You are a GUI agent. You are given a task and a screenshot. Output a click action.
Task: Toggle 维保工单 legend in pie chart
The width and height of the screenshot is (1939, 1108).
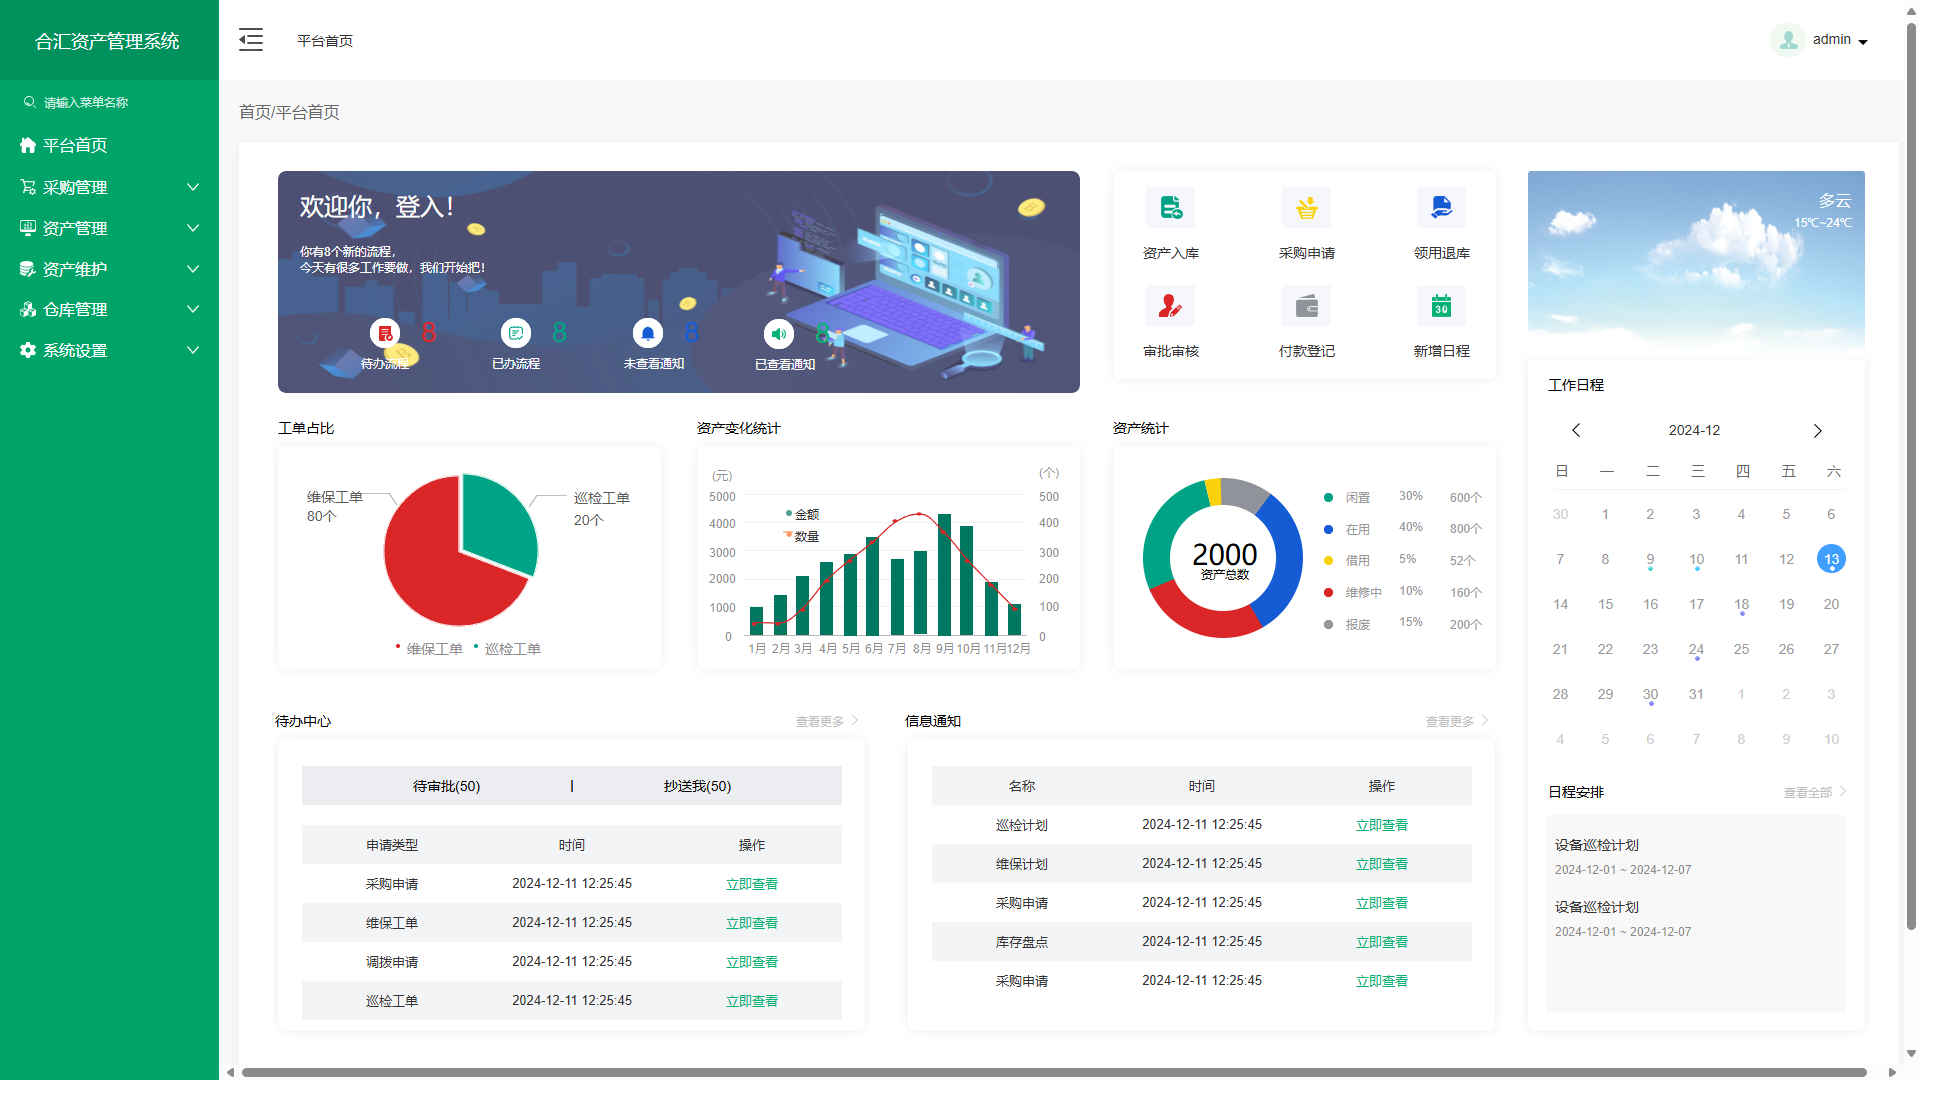tap(433, 649)
